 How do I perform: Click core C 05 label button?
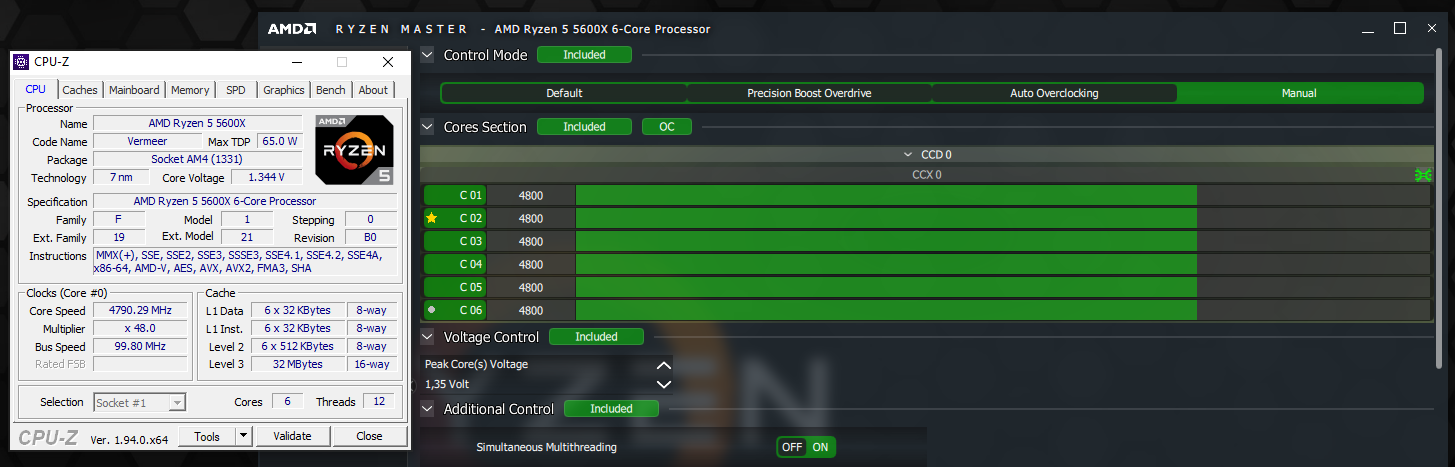pos(455,287)
